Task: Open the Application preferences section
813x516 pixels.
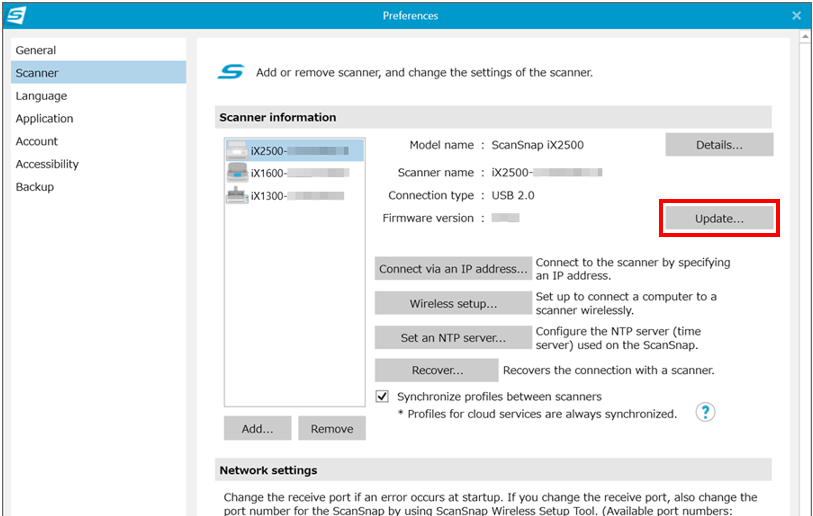Action: pos(99,118)
